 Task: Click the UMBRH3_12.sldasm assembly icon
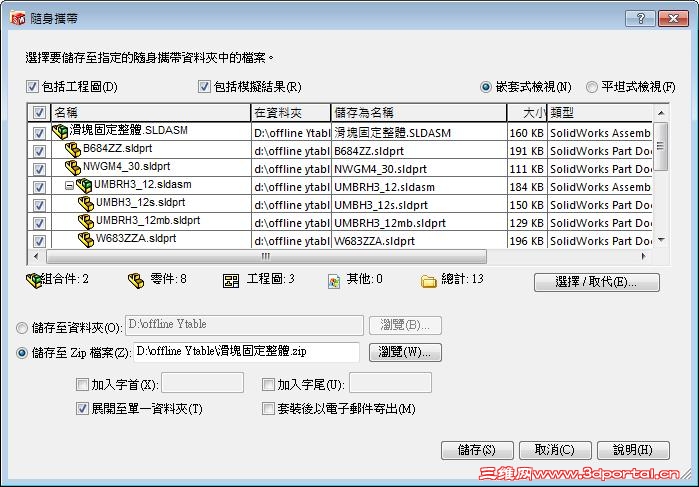(x=84, y=185)
